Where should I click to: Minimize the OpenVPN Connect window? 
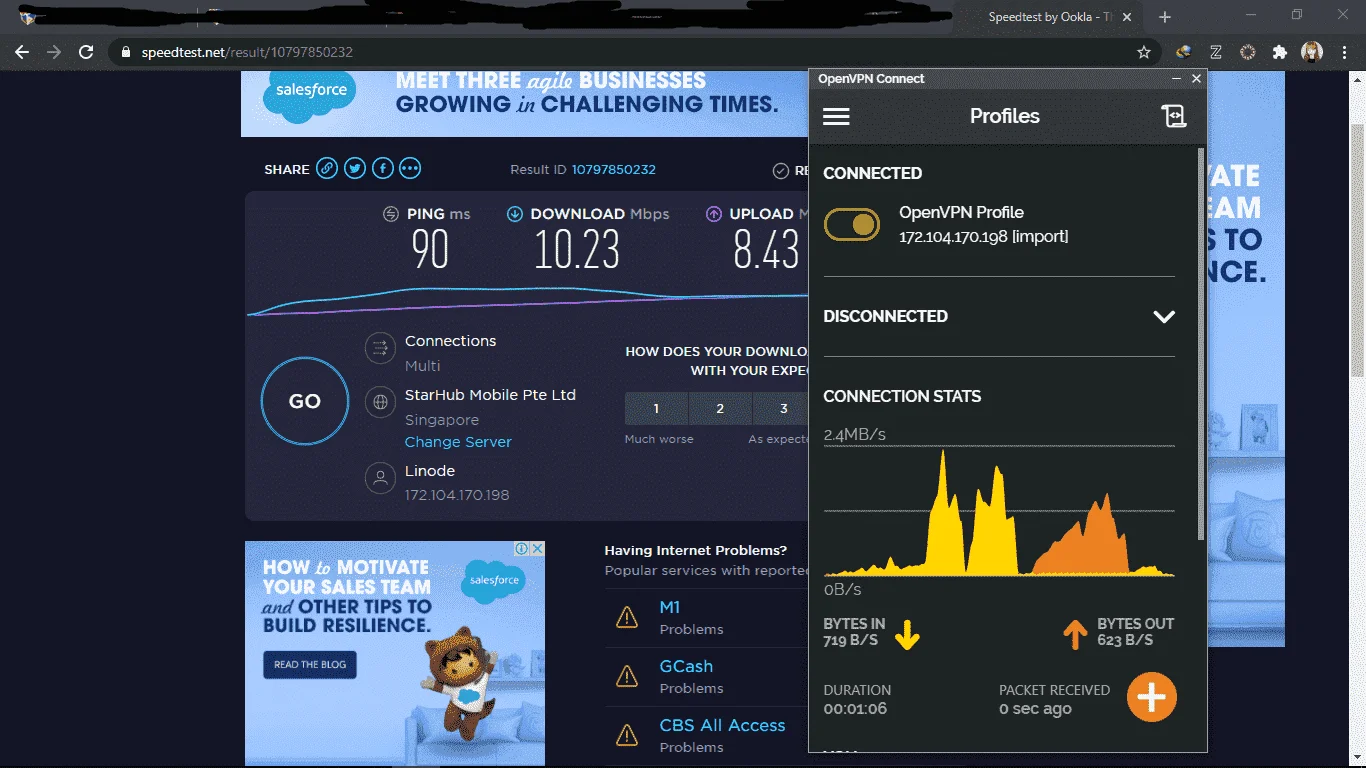pos(1177,78)
